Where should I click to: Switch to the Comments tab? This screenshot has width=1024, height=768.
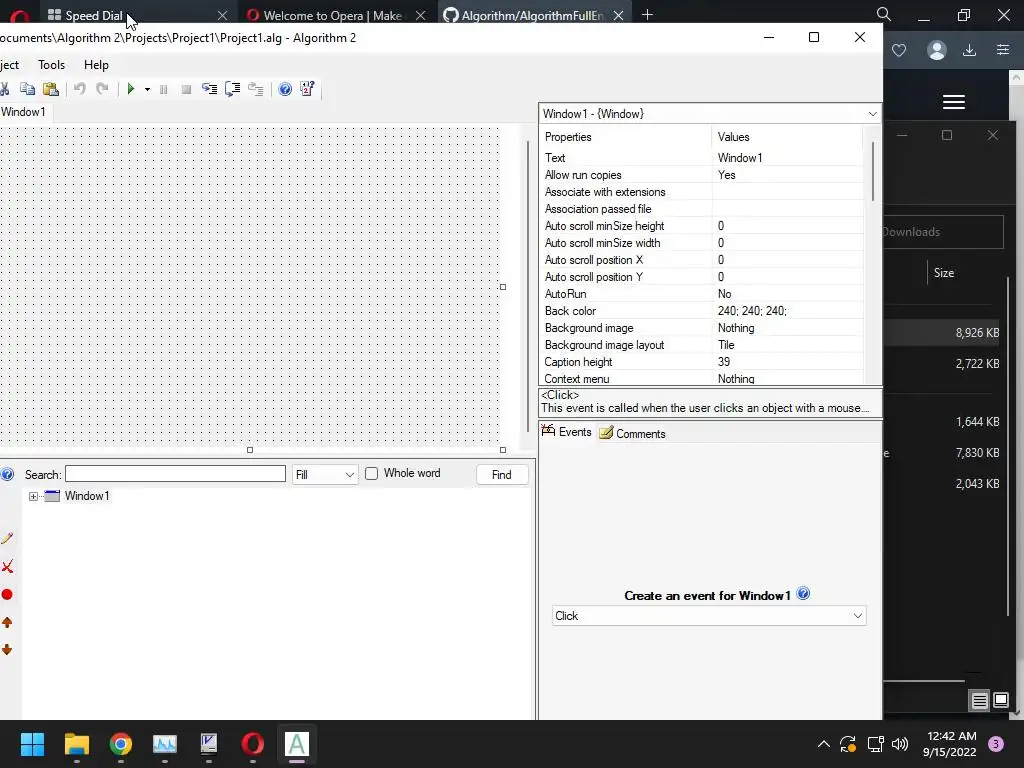click(x=632, y=434)
